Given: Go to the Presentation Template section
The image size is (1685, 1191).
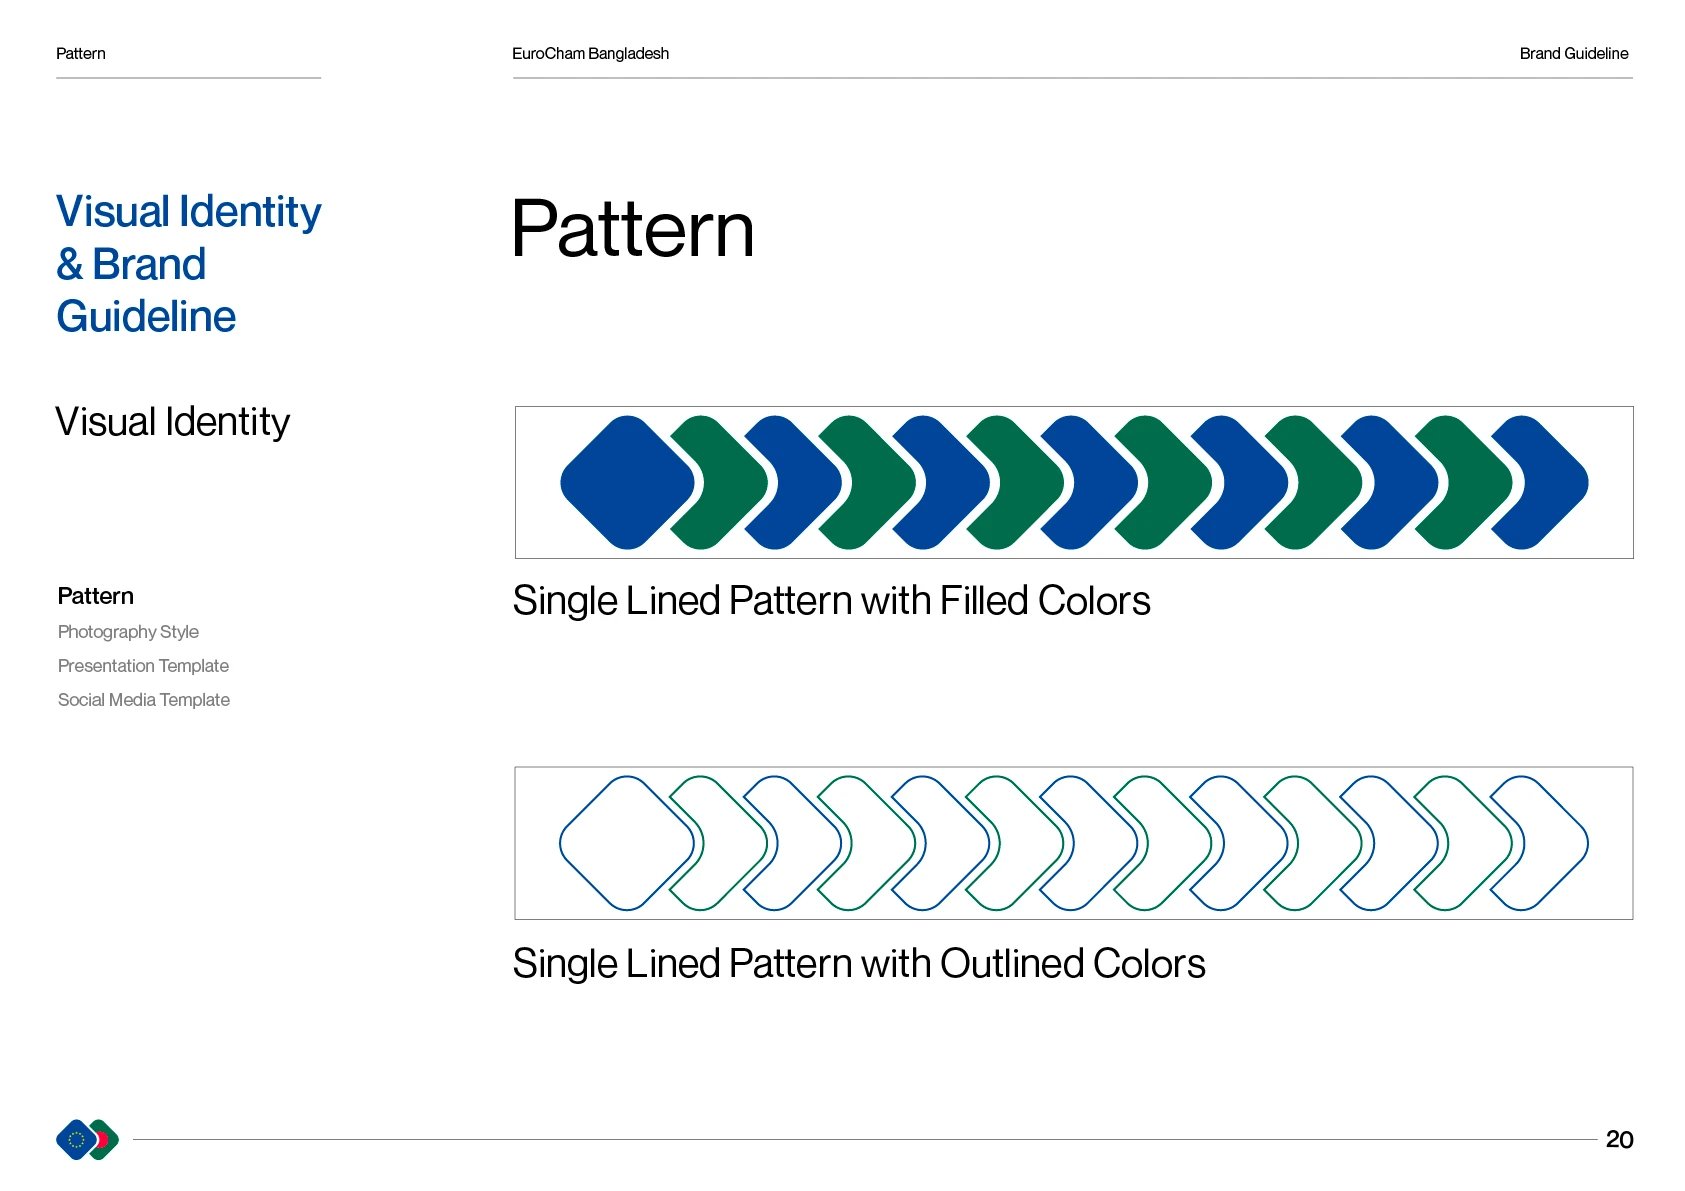Looking at the screenshot, I should pyautogui.click(x=143, y=666).
